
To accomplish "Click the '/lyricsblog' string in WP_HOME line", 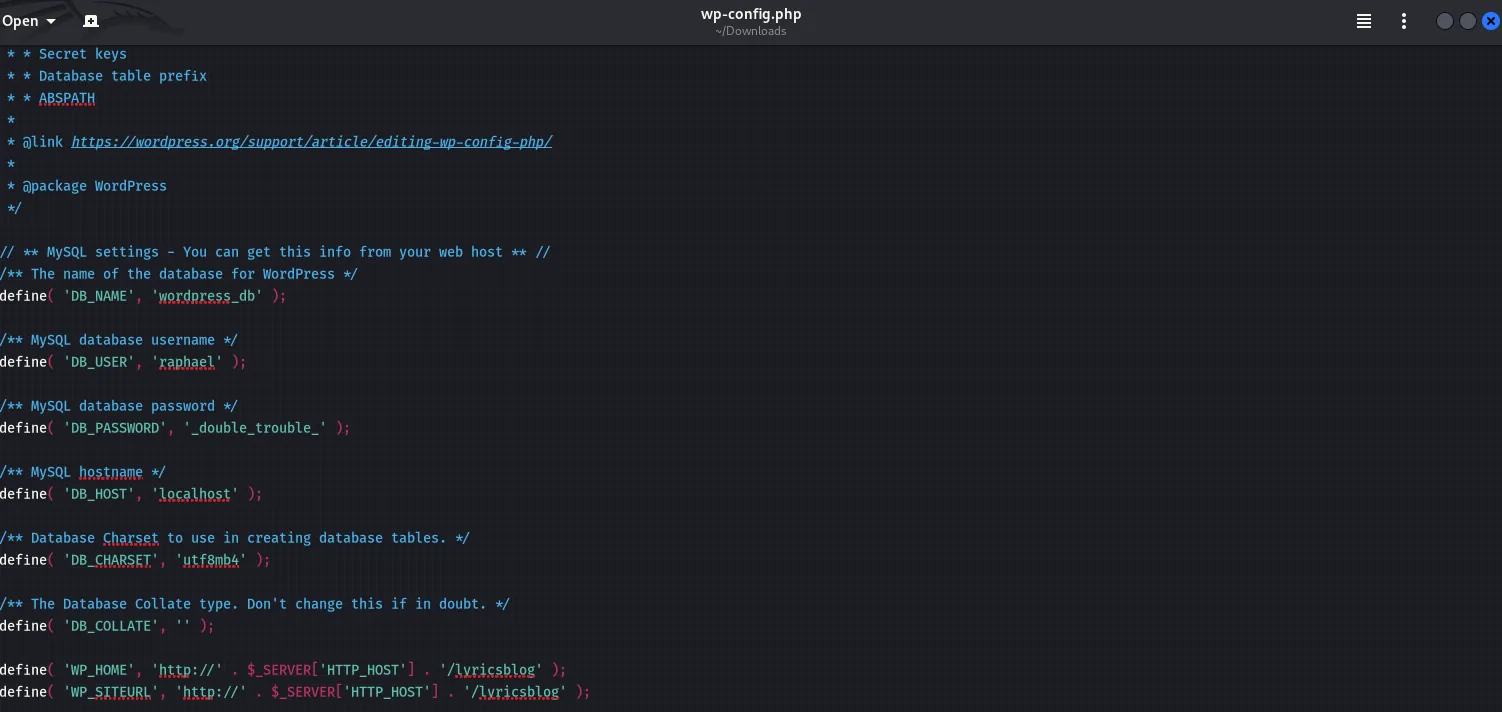I will point(491,670).
